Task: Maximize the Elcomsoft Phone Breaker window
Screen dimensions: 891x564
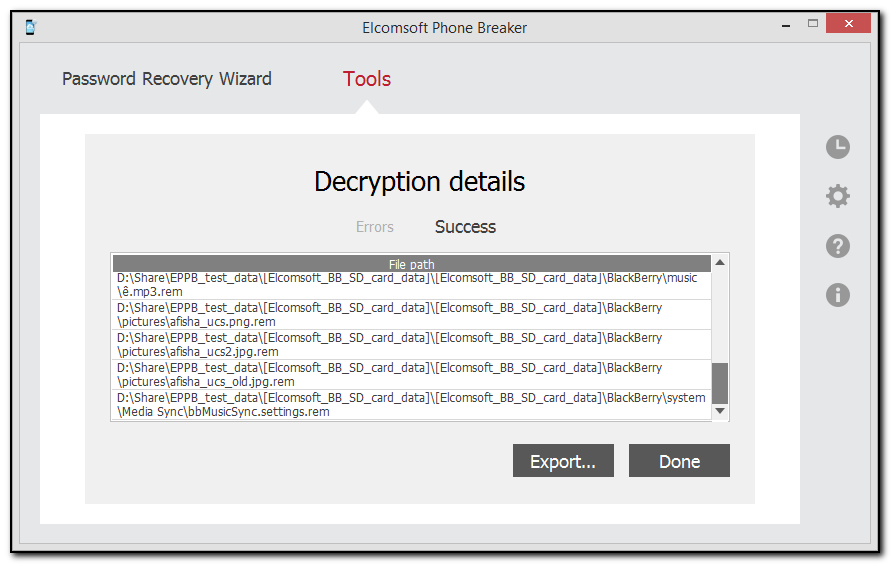Action: [813, 24]
